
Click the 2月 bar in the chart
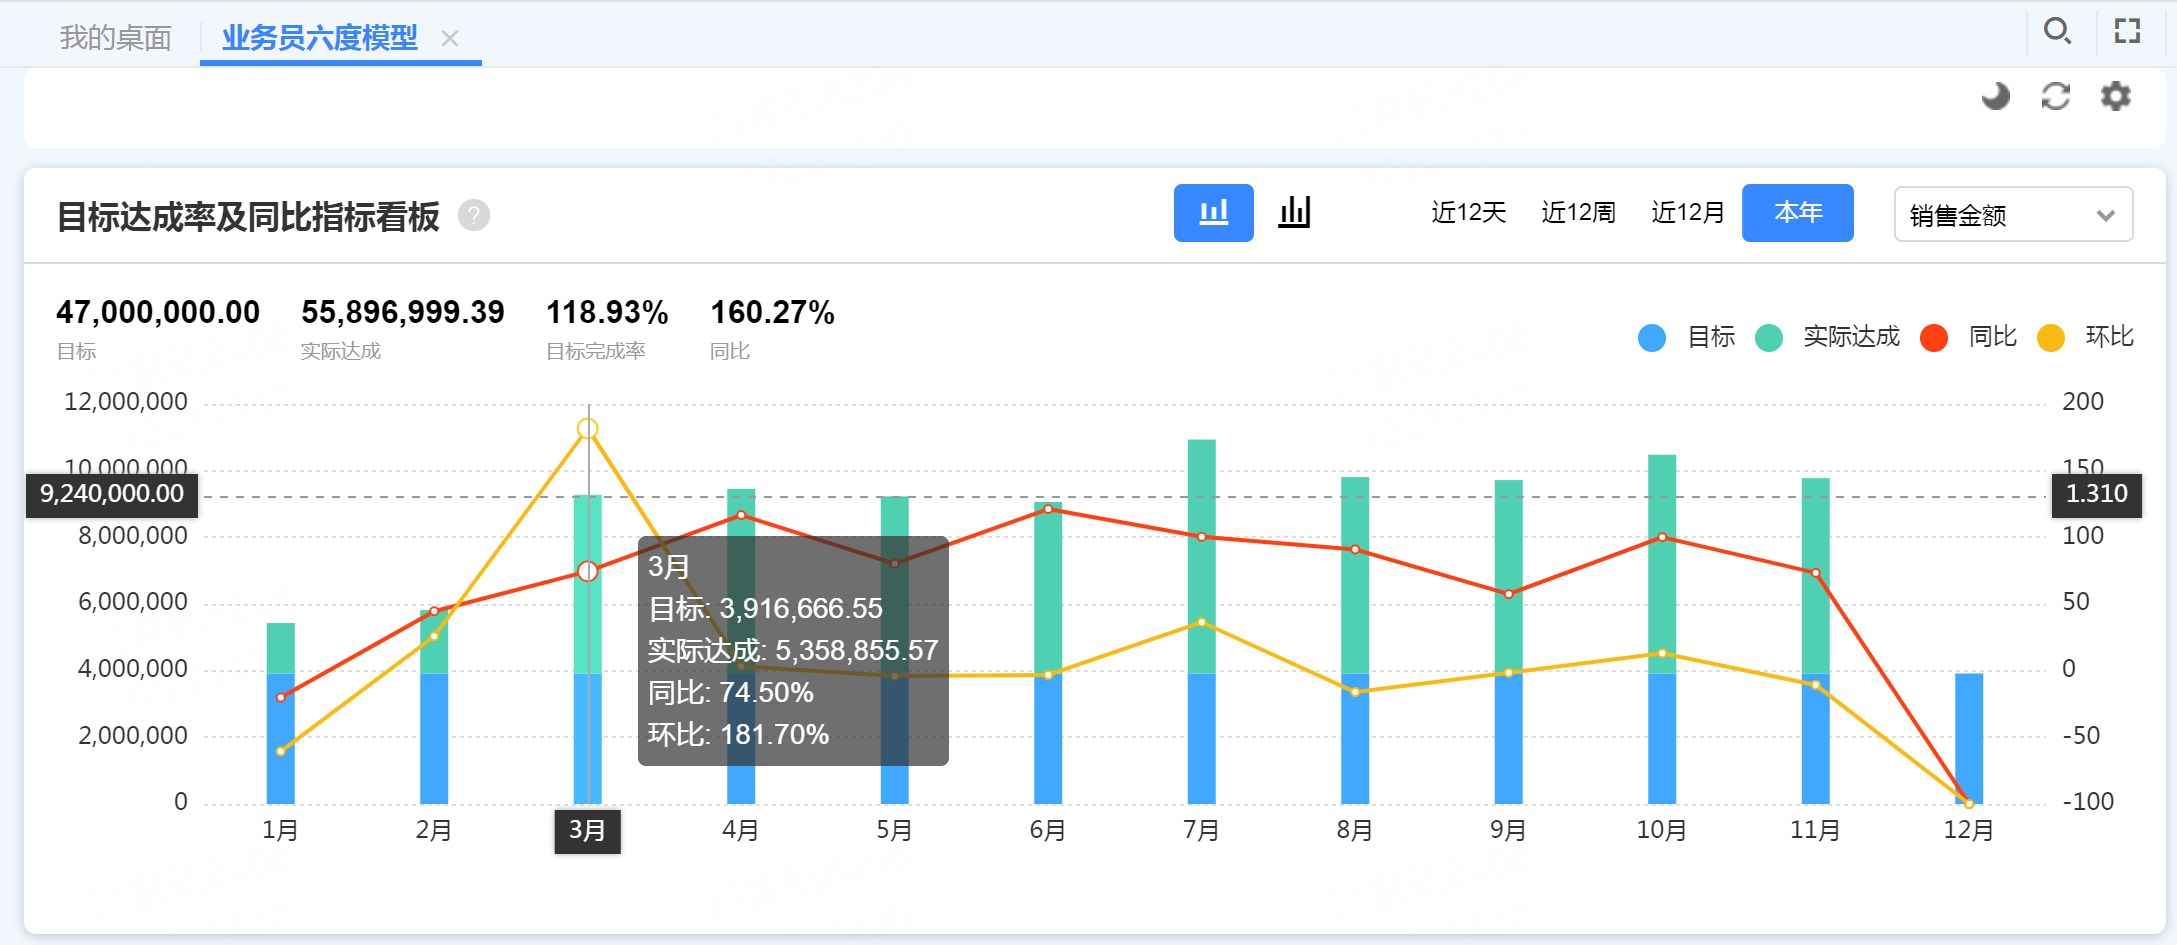[x=434, y=707]
